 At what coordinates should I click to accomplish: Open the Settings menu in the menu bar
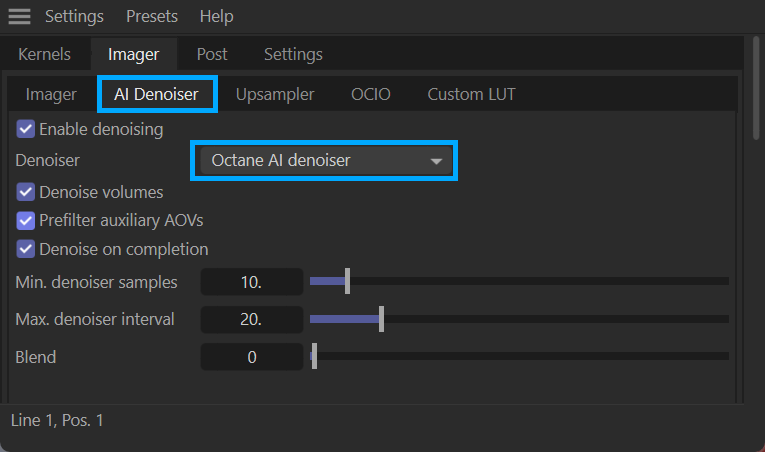74,17
